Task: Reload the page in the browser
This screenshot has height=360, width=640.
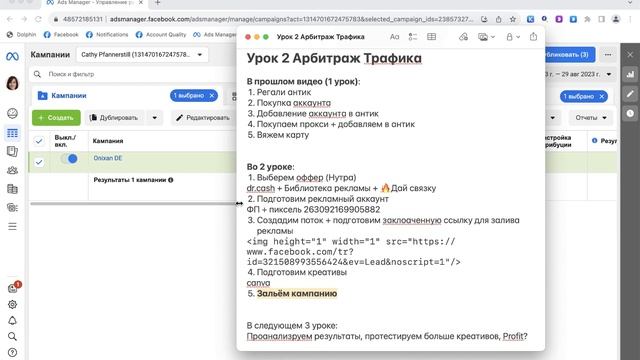Action: coord(38,19)
